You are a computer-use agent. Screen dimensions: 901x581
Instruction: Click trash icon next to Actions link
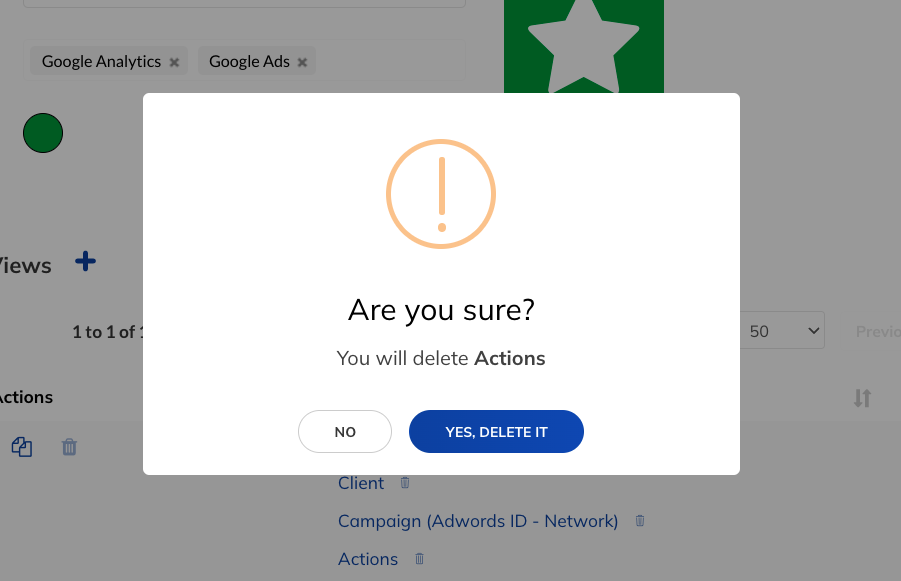[419, 559]
